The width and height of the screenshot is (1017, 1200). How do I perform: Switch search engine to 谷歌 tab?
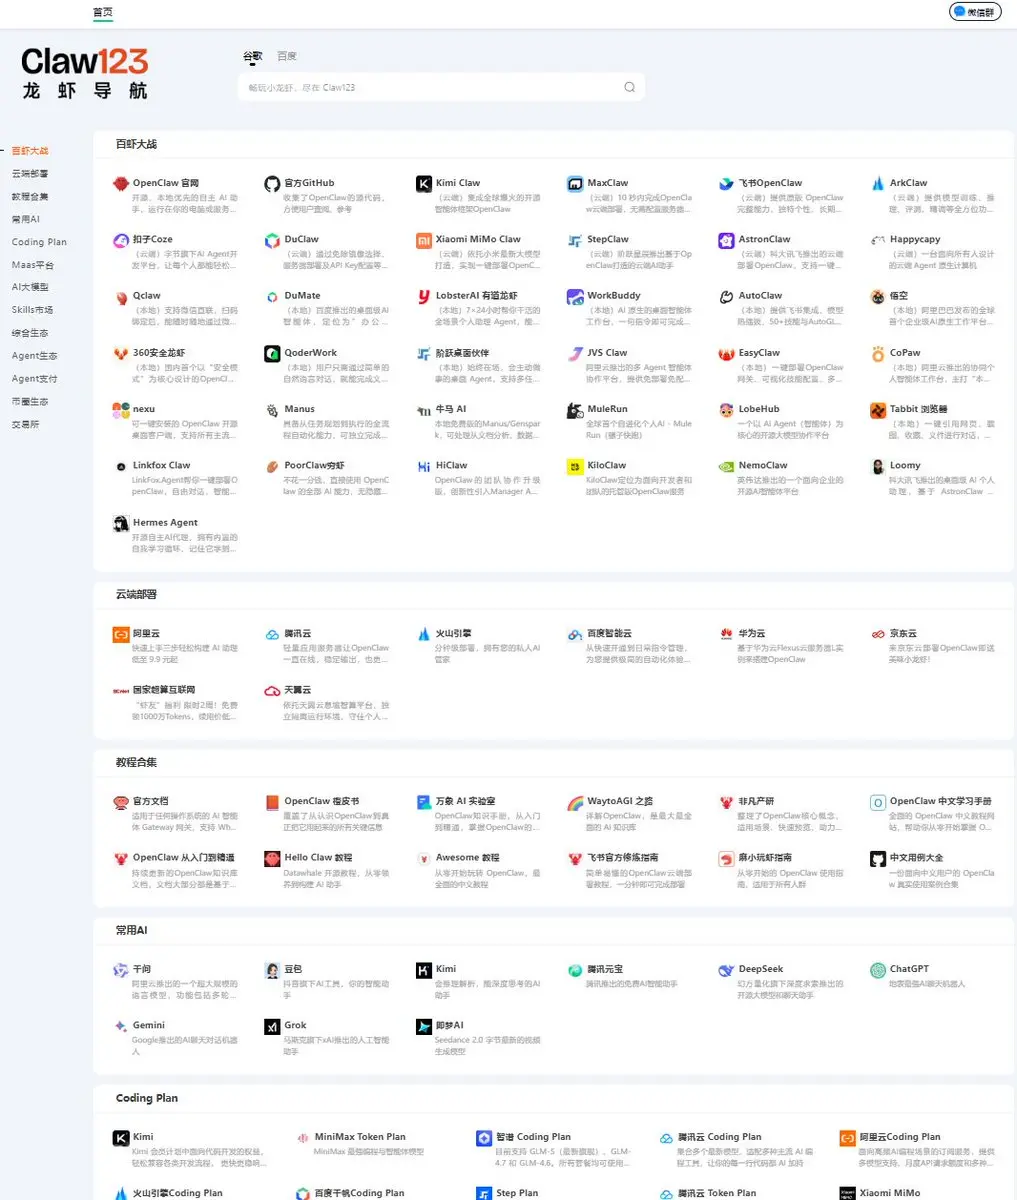253,57
